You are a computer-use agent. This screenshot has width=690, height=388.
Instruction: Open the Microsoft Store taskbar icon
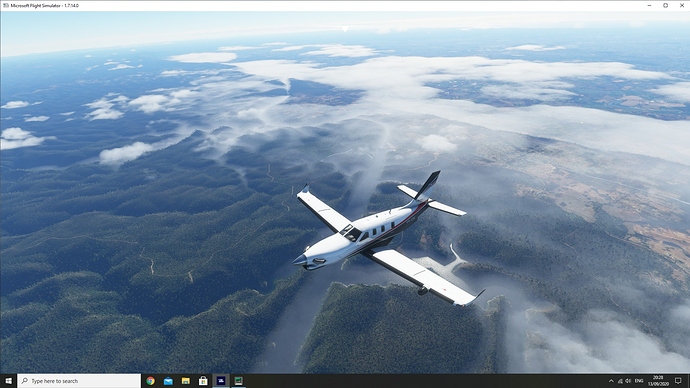203,381
